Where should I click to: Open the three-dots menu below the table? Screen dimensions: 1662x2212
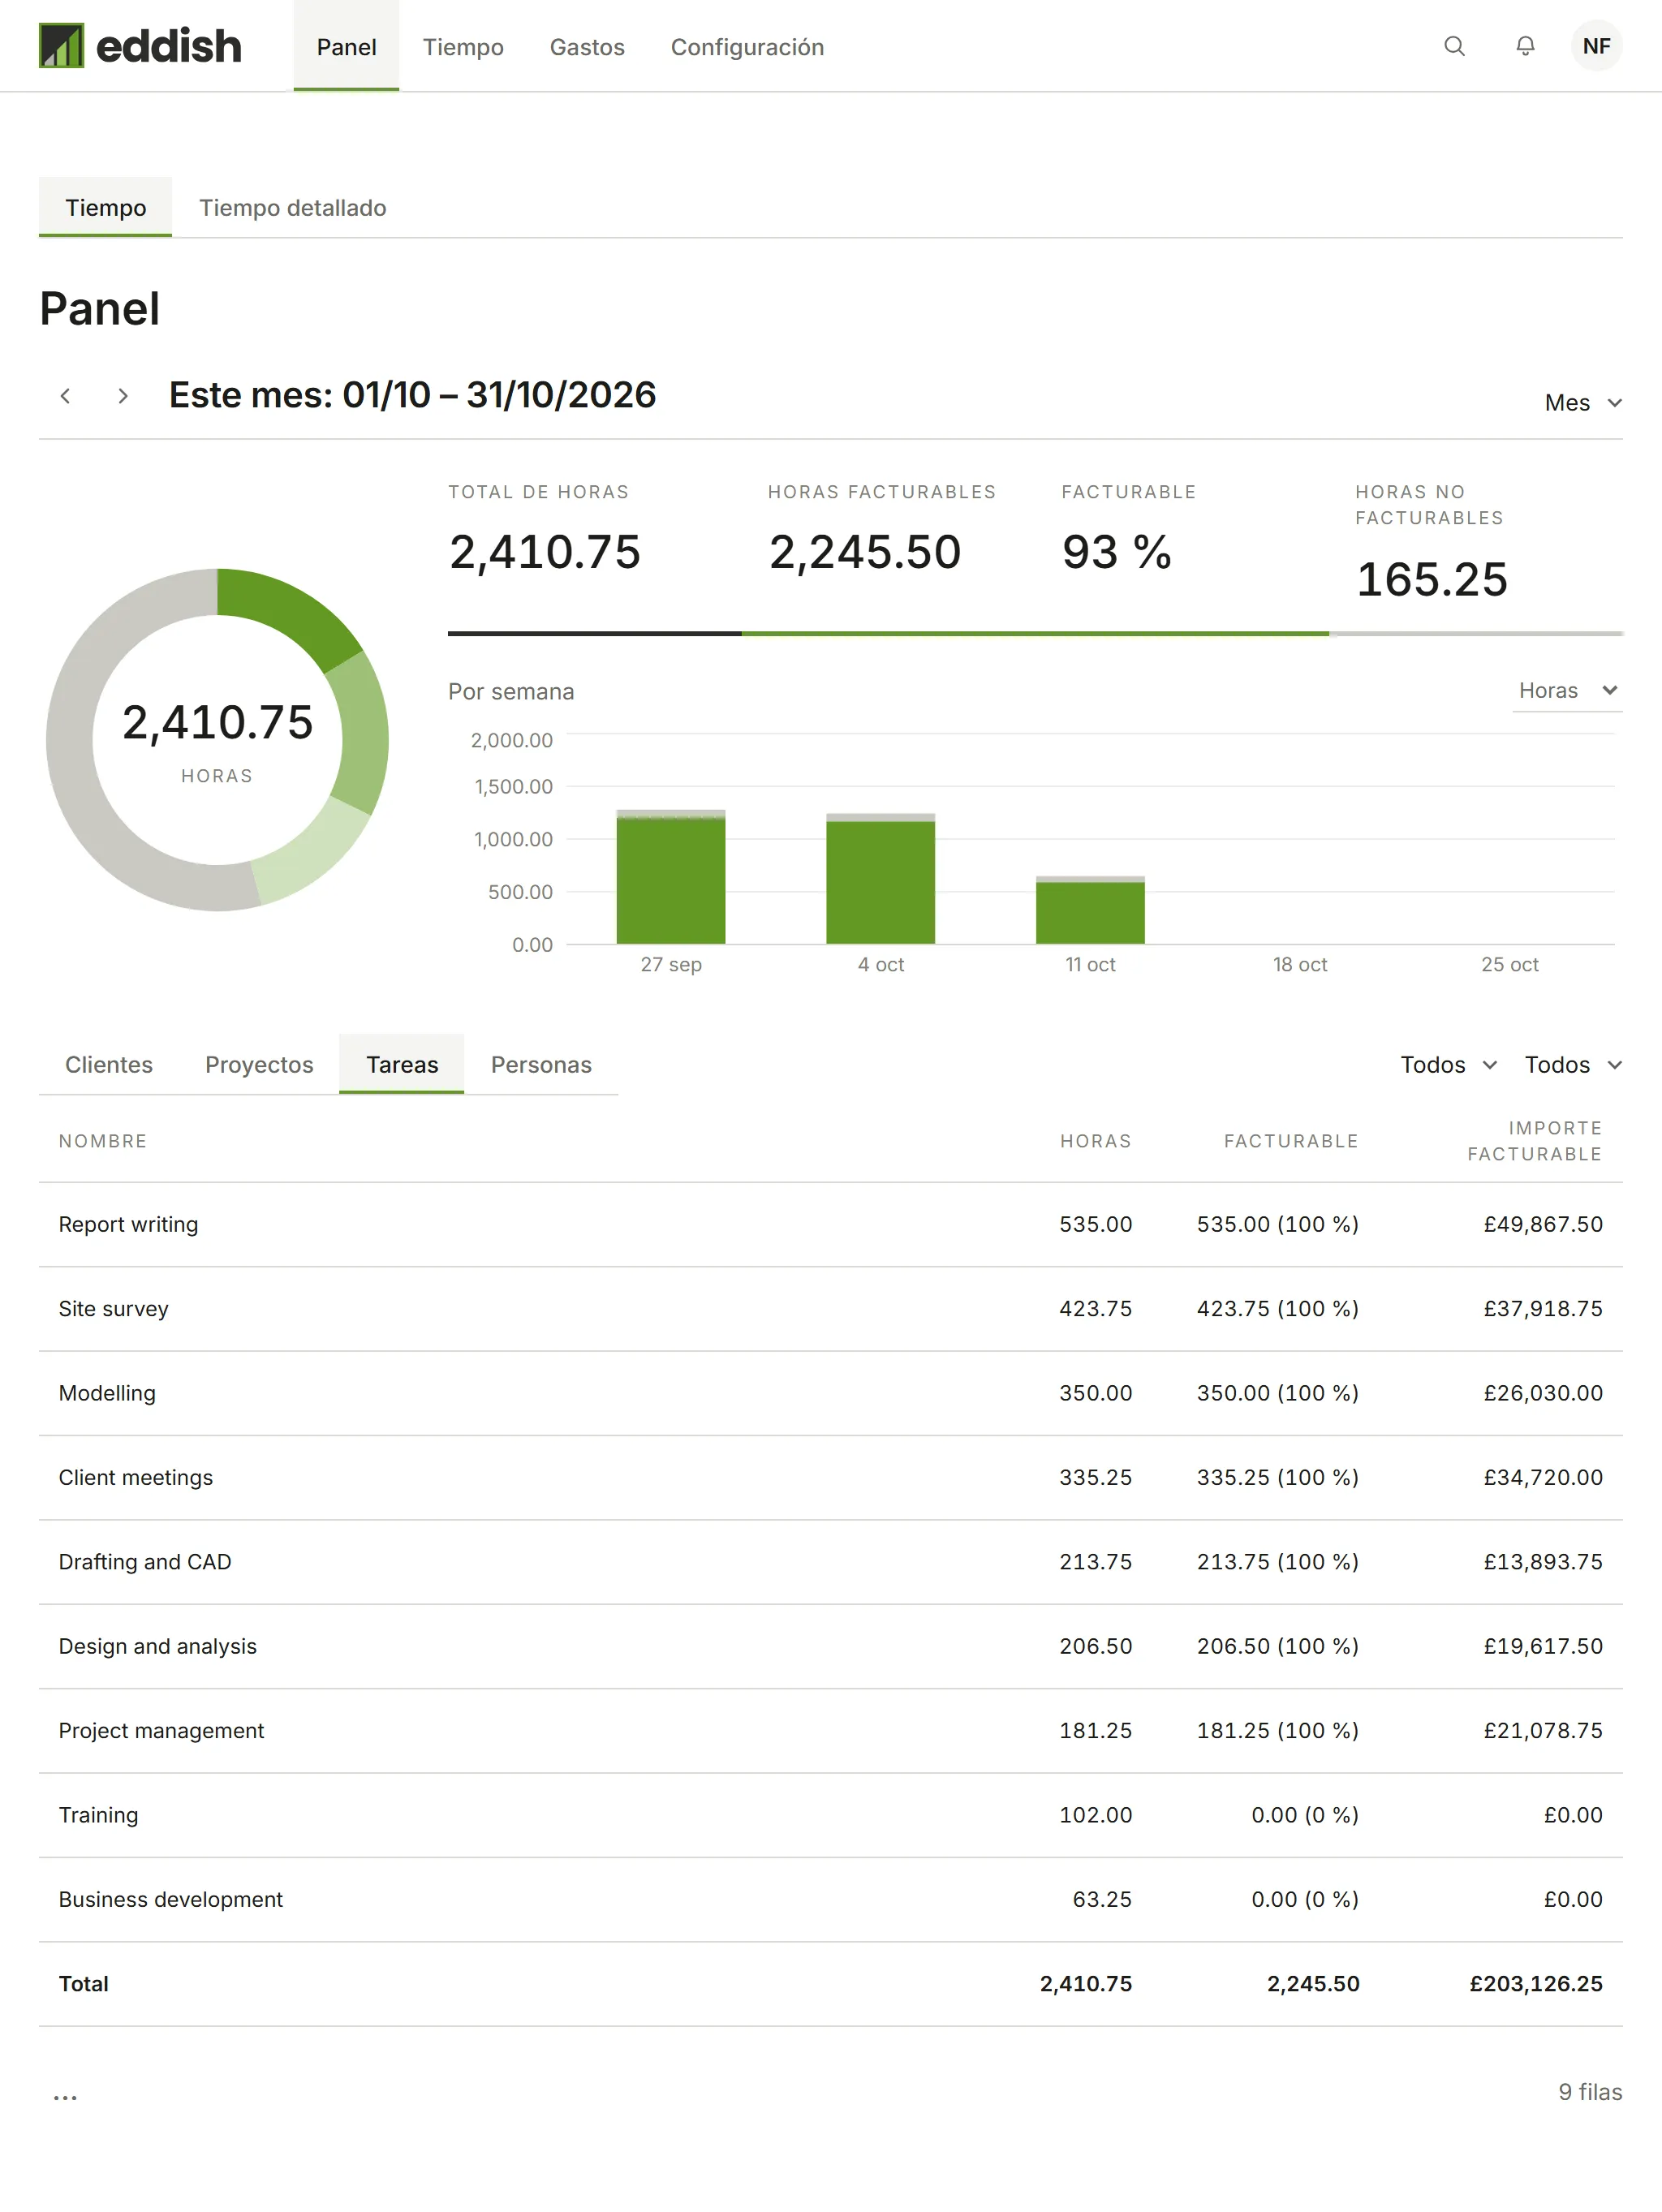coord(65,2097)
